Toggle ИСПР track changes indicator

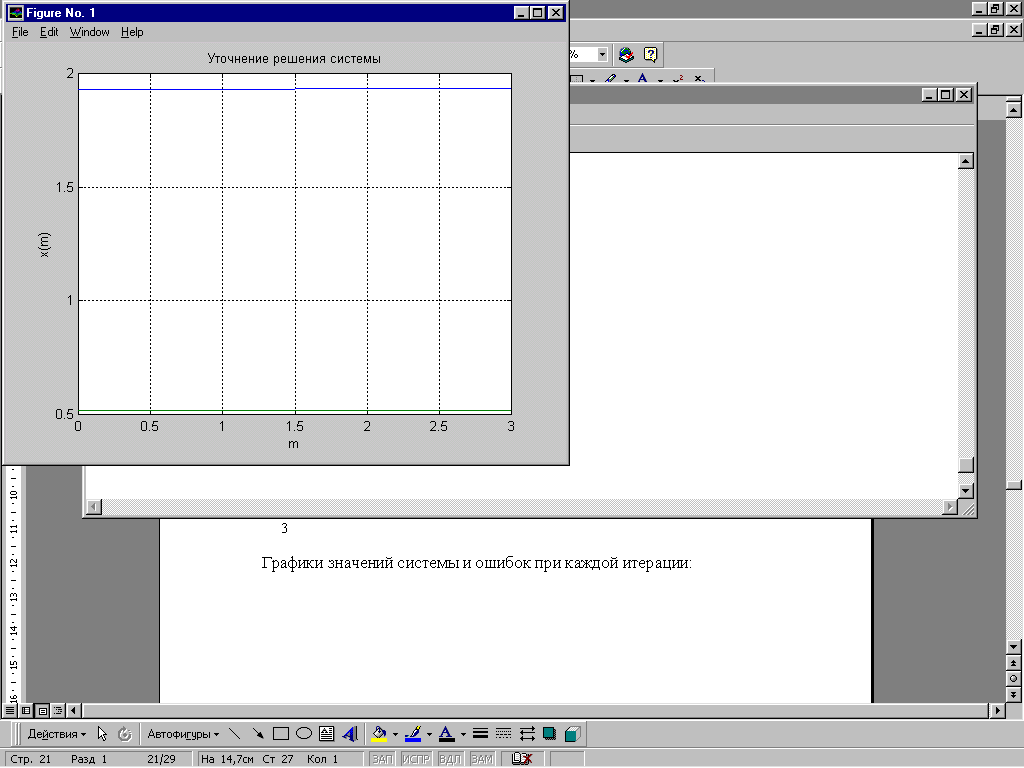click(416, 759)
